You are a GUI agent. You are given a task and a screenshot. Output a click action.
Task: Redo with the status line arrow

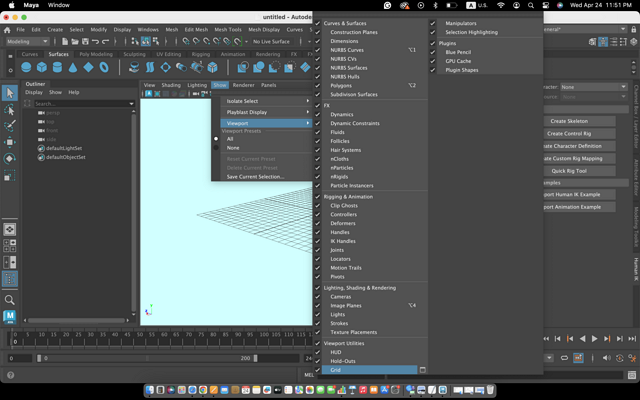(x=105, y=41)
